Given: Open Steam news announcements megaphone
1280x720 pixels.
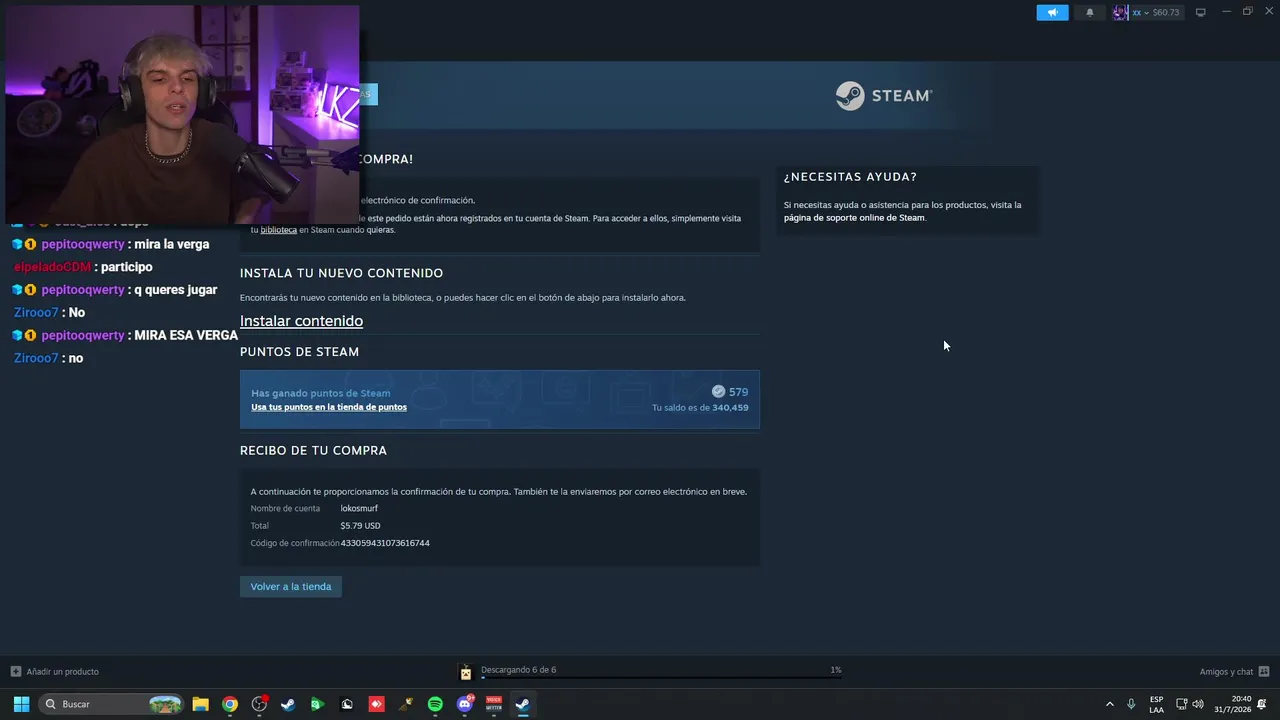Looking at the screenshot, I should (1052, 12).
